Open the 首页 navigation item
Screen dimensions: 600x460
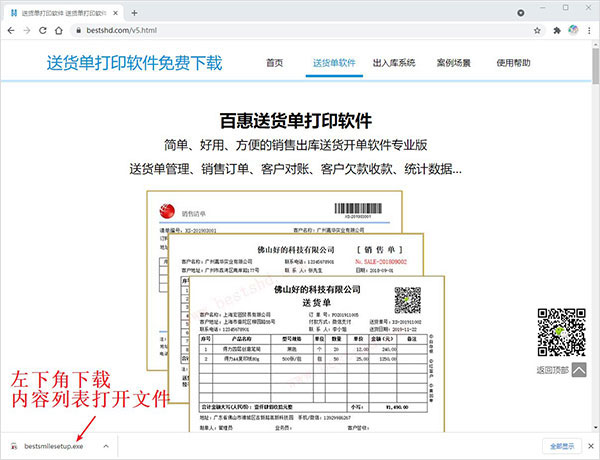275,63
